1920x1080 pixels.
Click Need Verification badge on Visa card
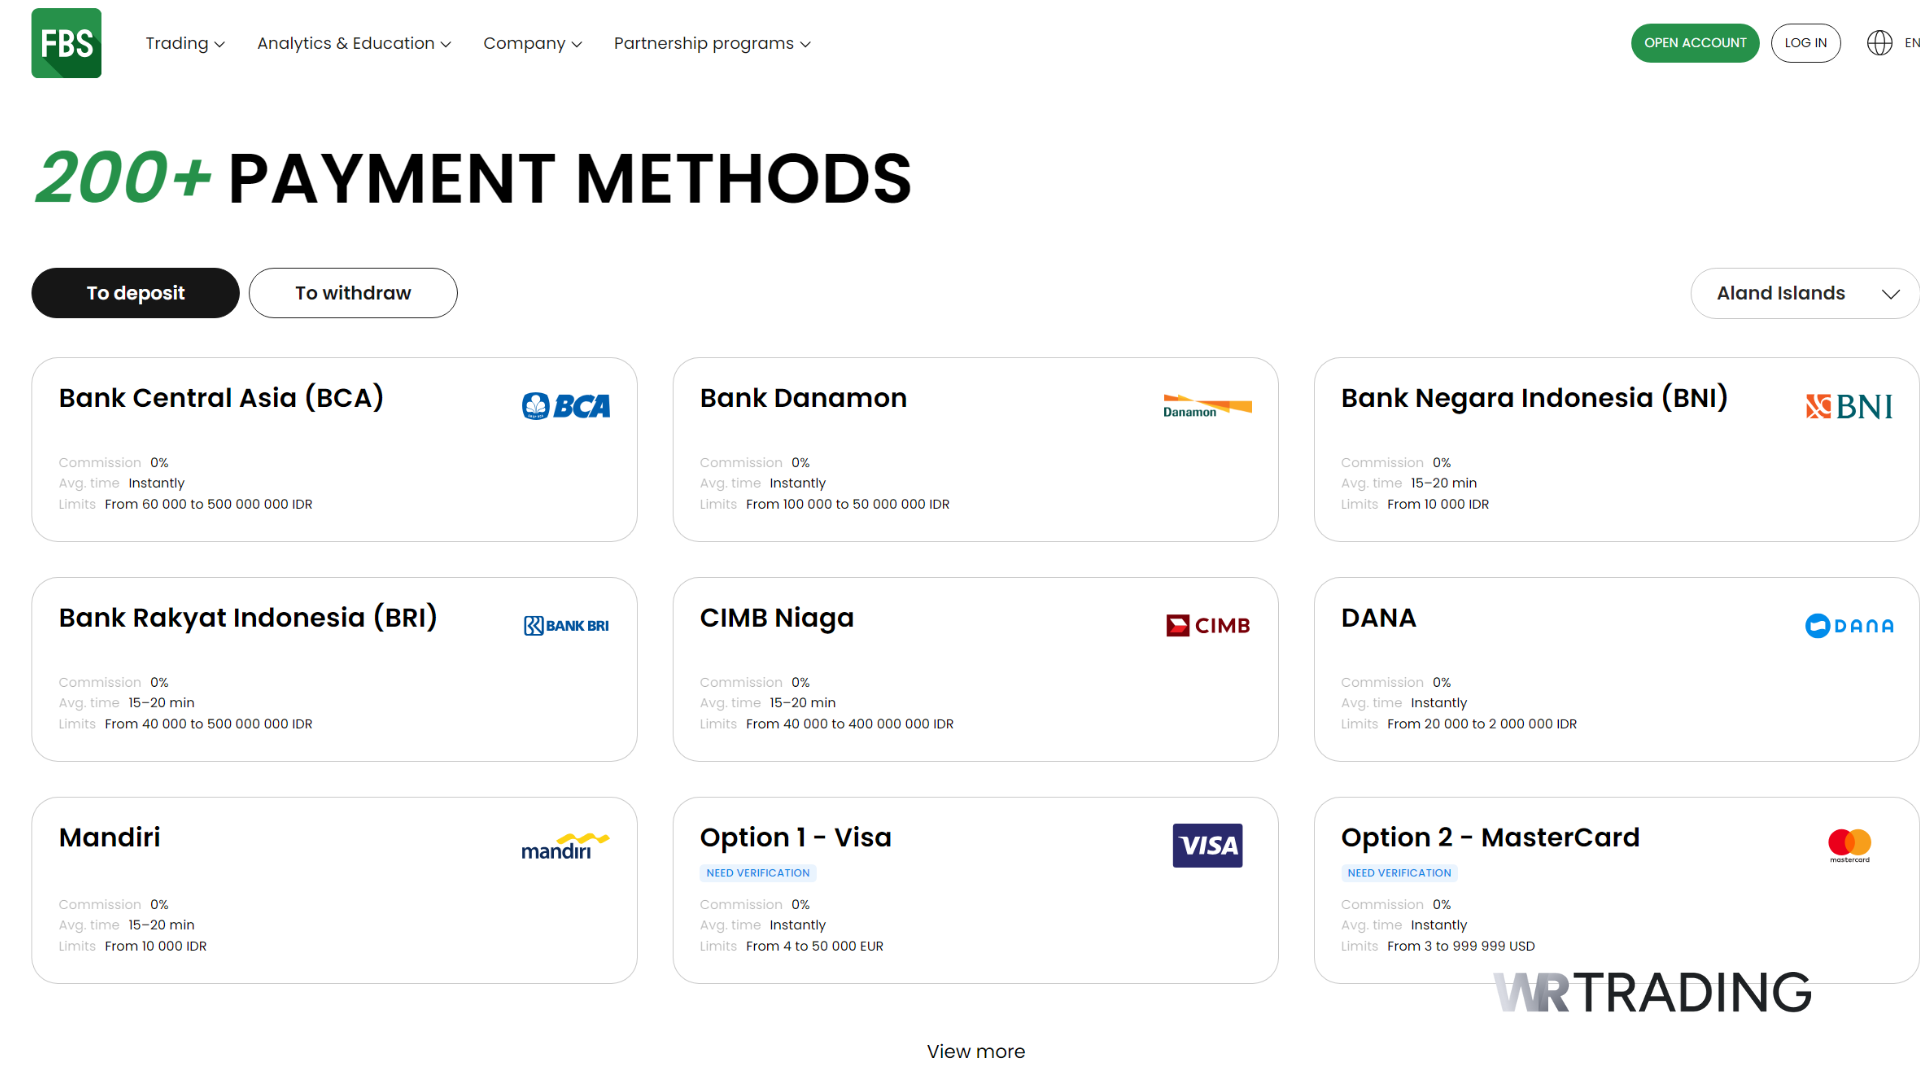pyautogui.click(x=758, y=873)
